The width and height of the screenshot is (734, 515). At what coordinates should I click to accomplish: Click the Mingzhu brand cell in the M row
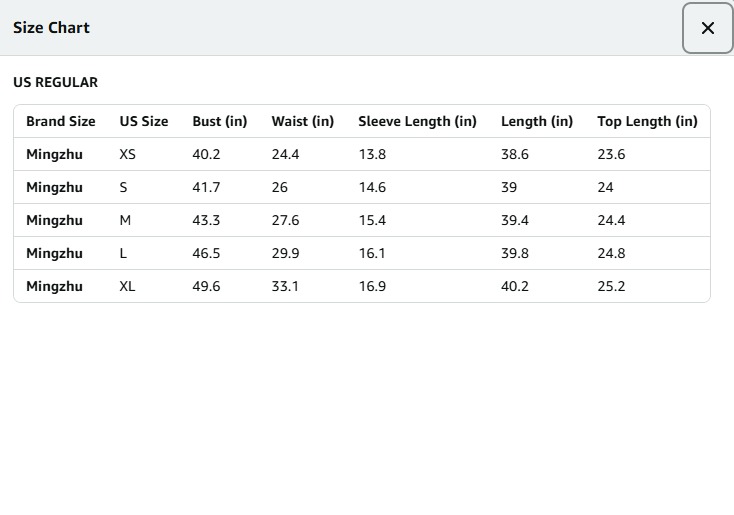coord(54,220)
